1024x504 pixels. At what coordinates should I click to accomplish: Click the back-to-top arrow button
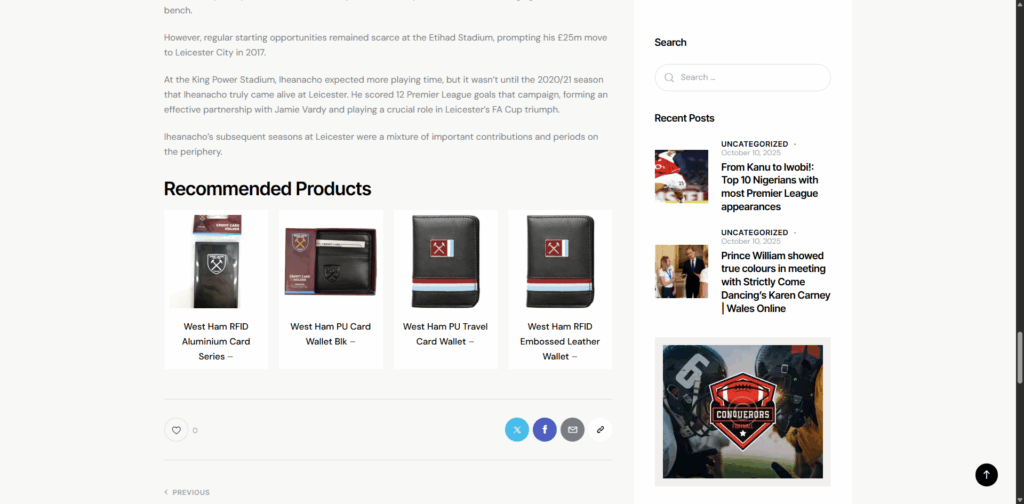(x=986, y=475)
